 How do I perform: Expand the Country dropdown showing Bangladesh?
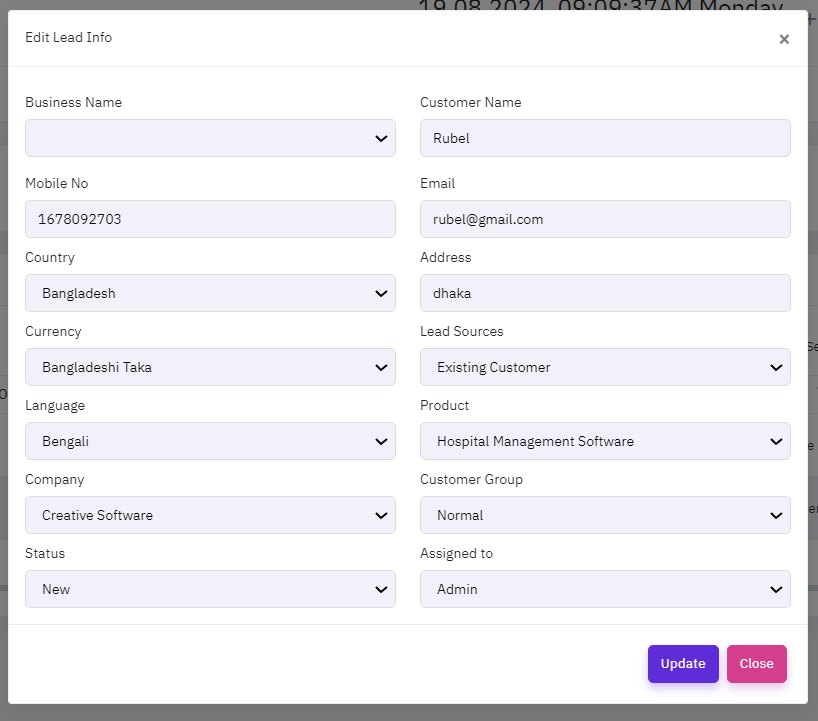(x=210, y=293)
